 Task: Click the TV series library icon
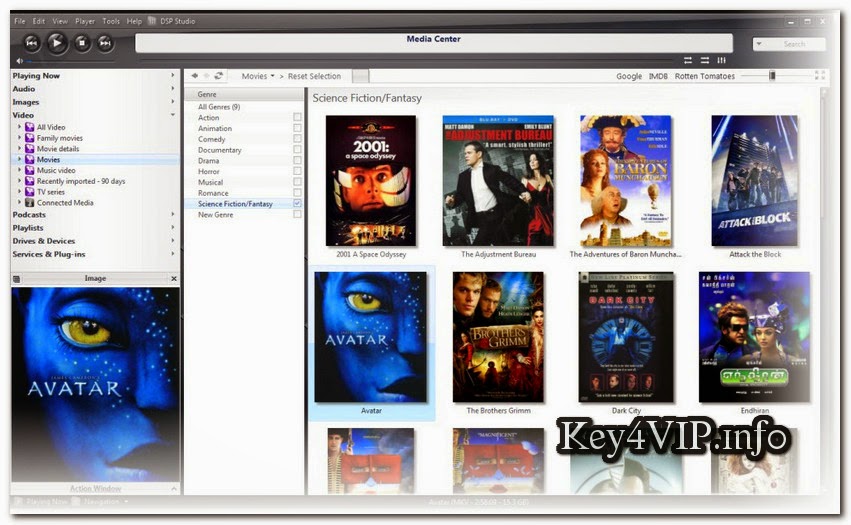[x=30, y=192]
